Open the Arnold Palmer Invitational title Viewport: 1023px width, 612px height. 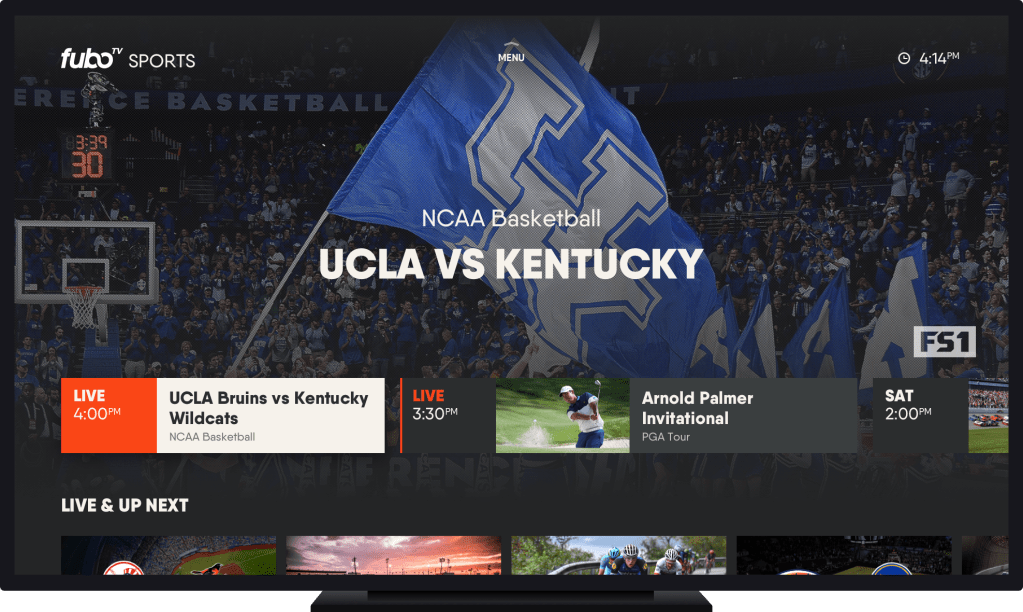coord(697,408)
